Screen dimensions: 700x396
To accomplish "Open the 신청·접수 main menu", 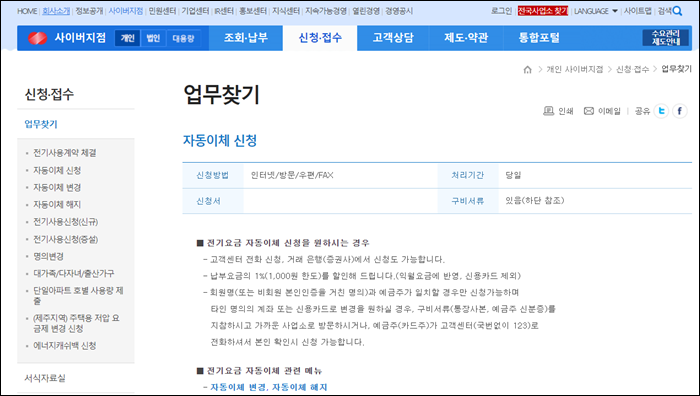I will tap(320, 38).
